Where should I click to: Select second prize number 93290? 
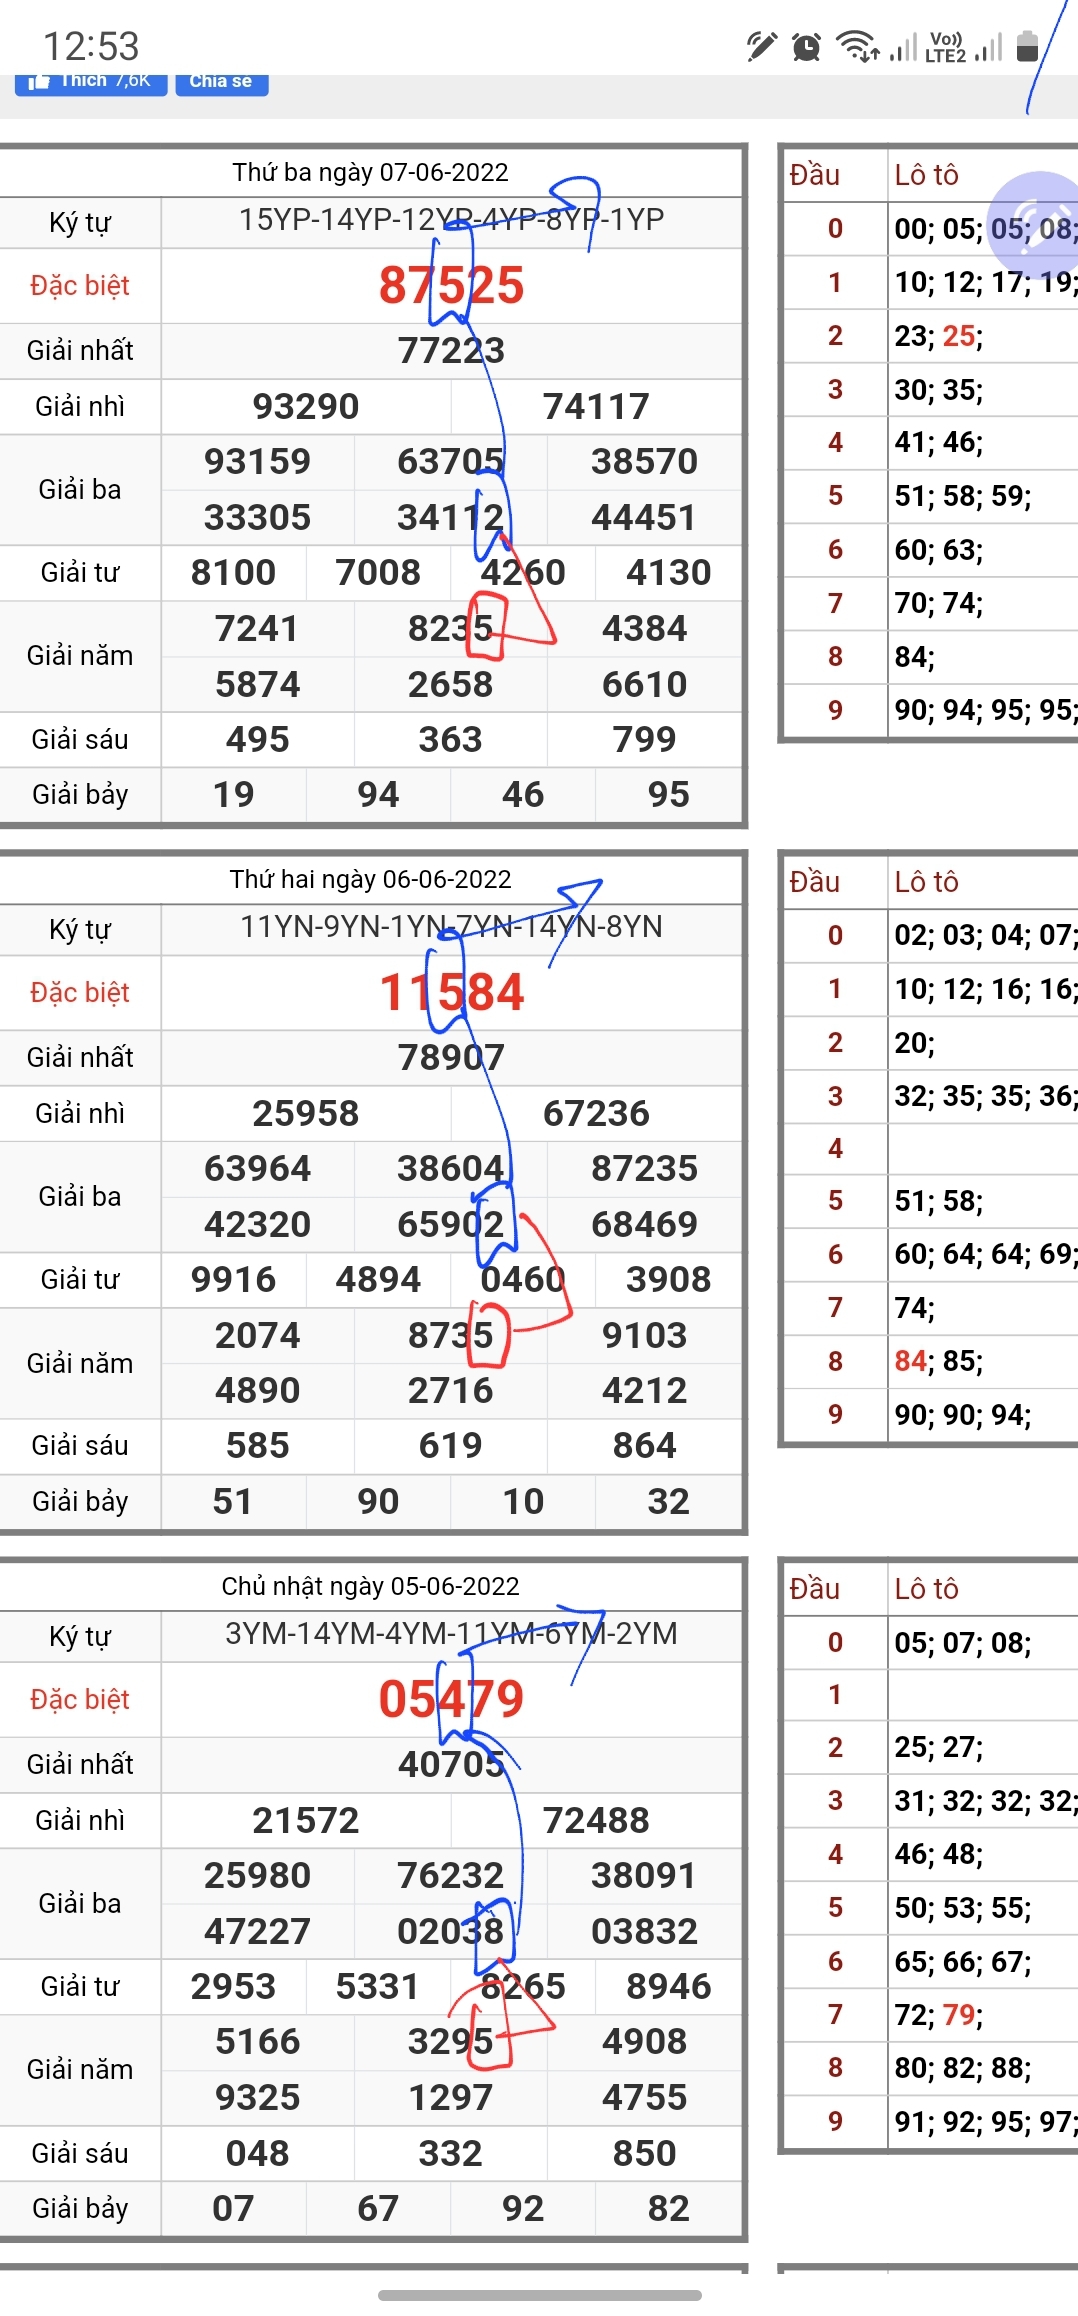[305, 407]
